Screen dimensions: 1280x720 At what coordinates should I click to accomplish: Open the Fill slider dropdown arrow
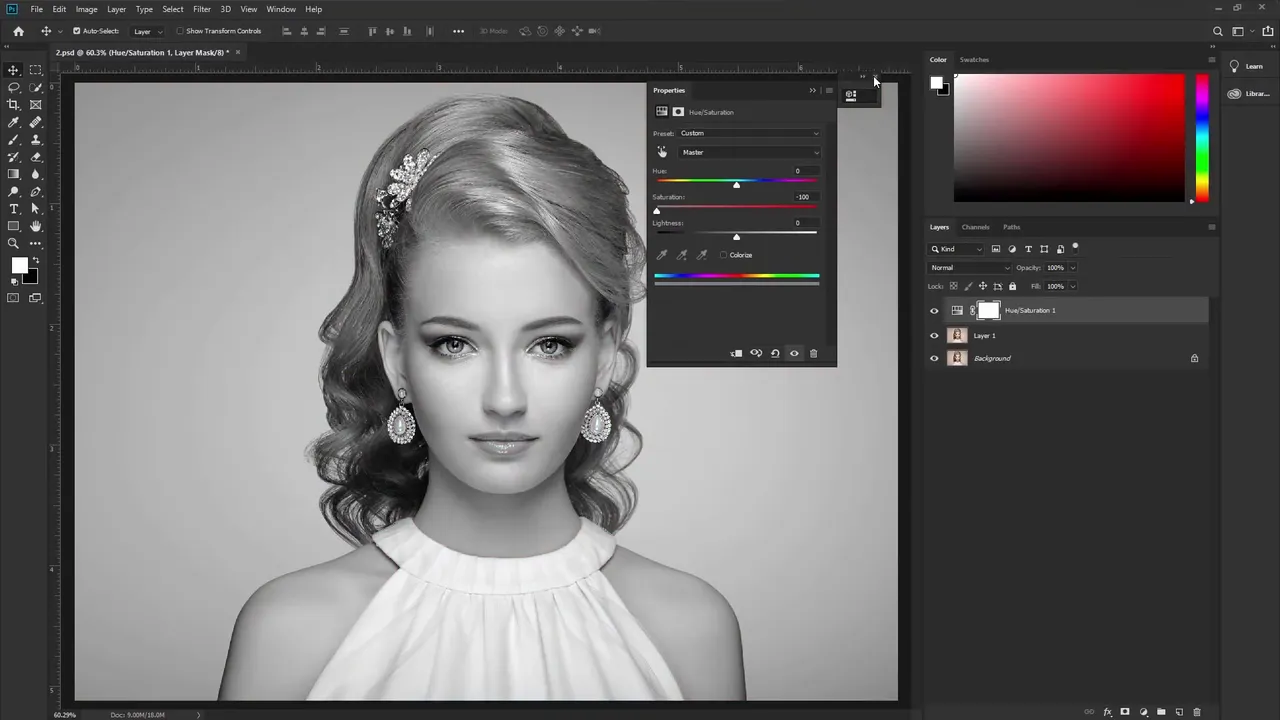click(x=1073, y=286)
